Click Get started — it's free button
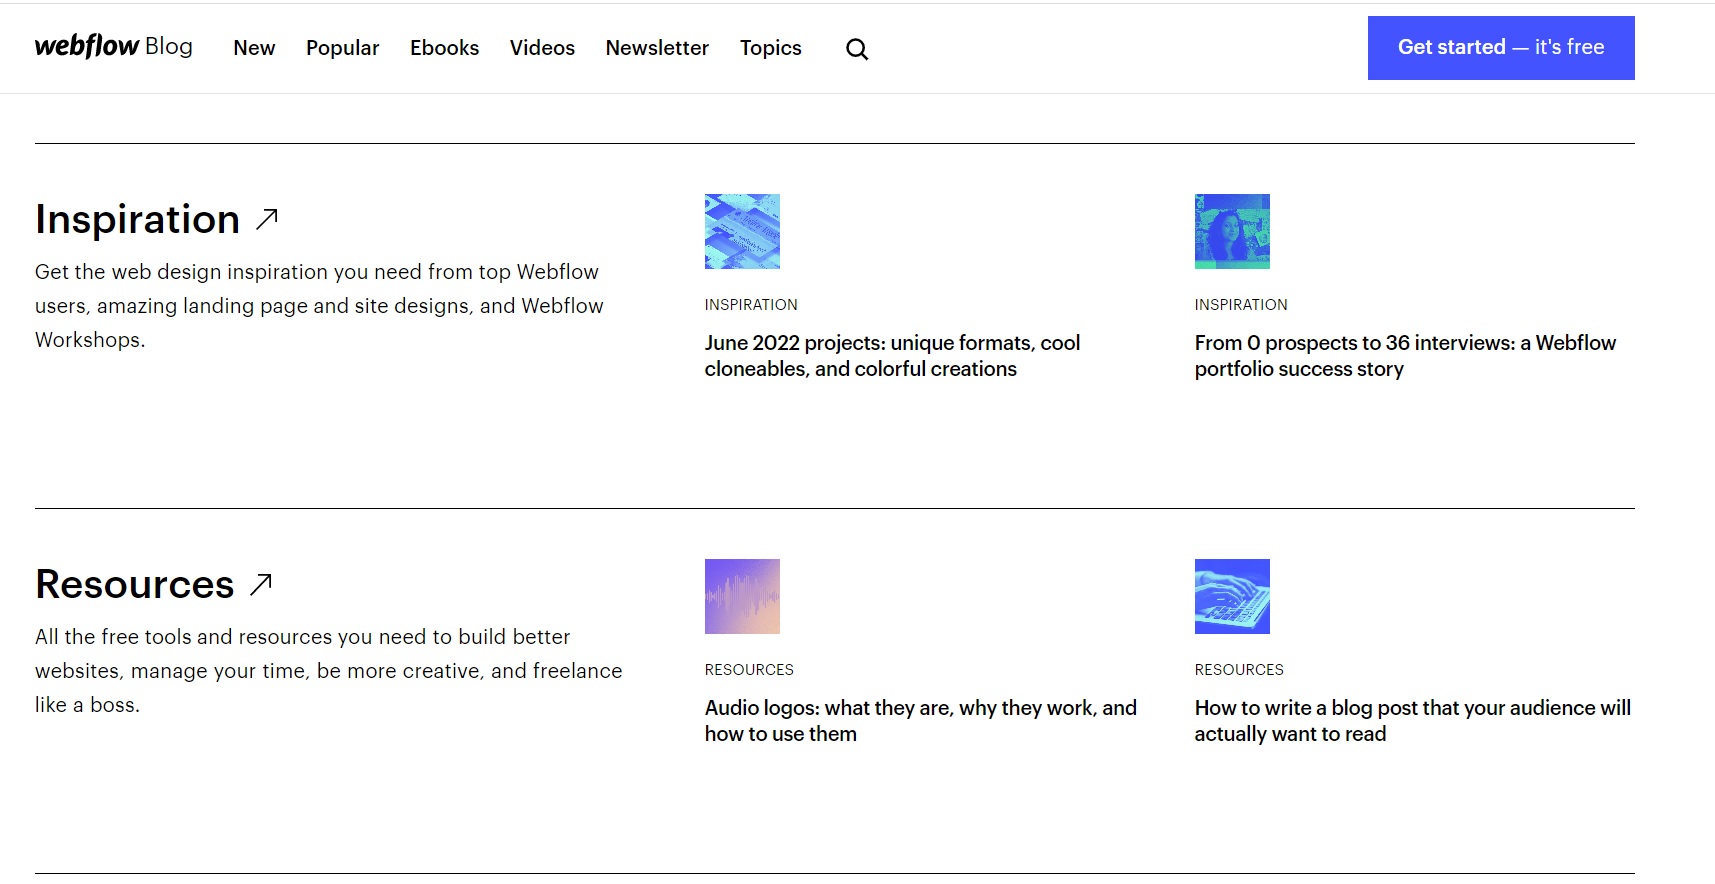1715x884 pixels. tap(1501, 48)
